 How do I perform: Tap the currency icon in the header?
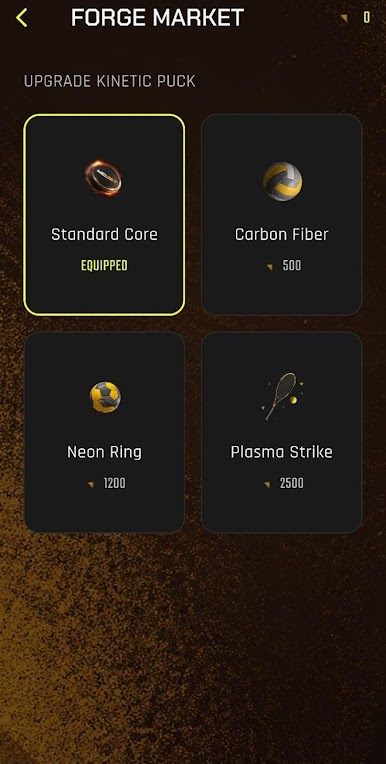tap(345, 18)
